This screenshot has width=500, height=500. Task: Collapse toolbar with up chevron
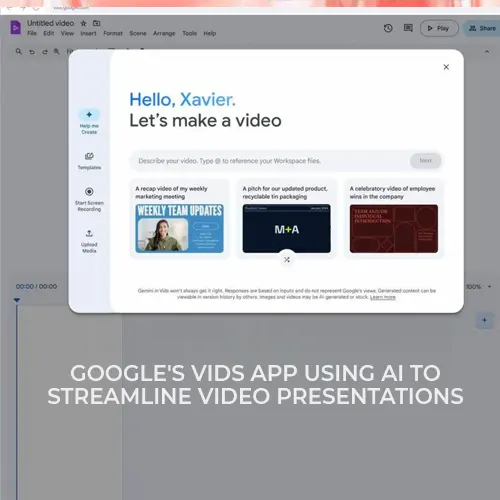(487, 52)
